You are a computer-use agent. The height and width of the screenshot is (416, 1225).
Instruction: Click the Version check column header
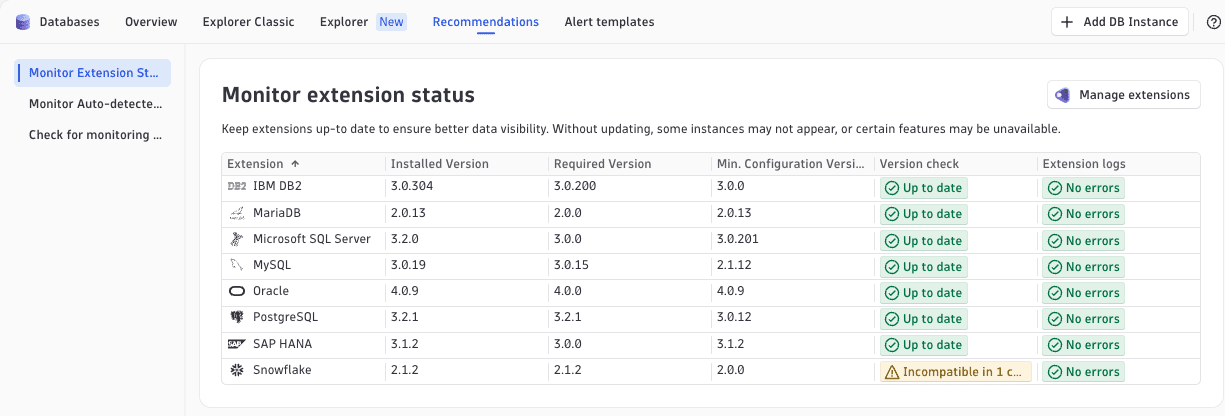pos(955,164)
